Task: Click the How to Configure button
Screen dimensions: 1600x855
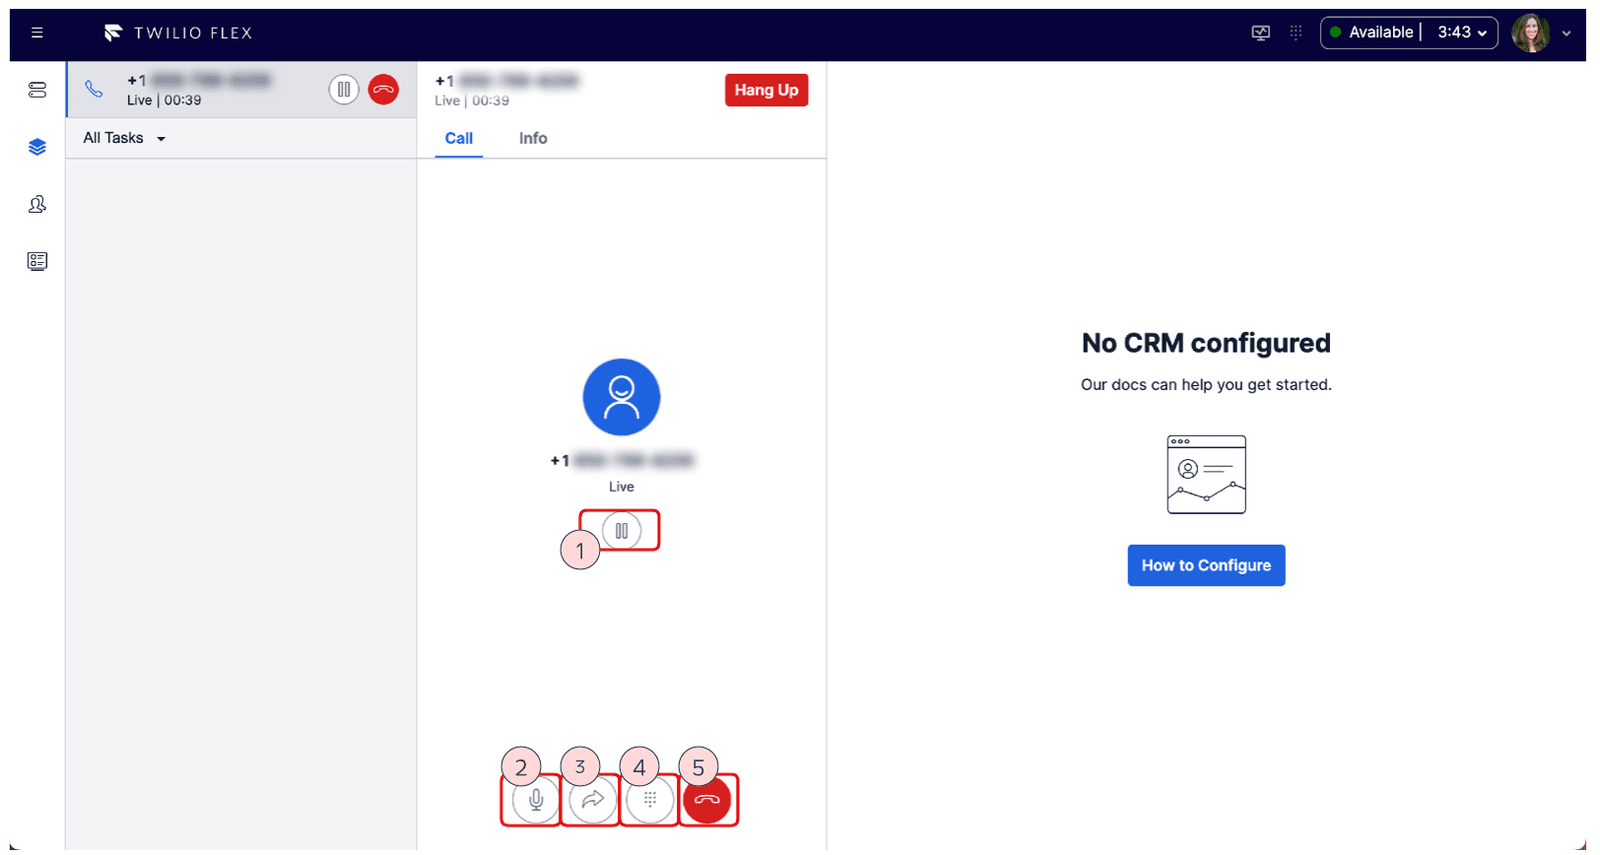Action: tap(1206, 565)
